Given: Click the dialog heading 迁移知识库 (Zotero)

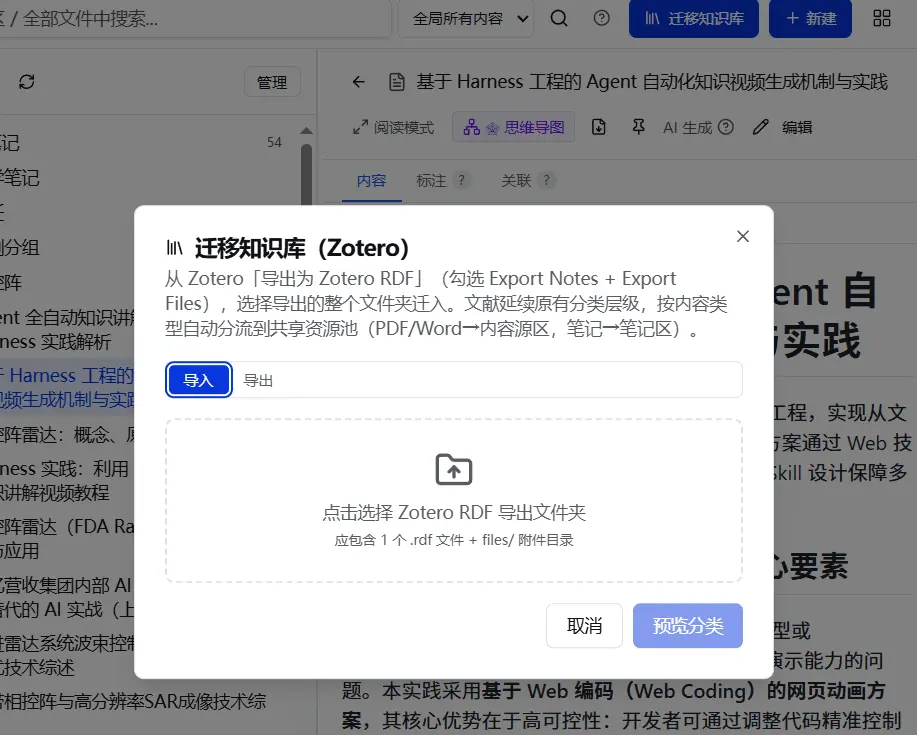Looking at the screenshot, I should coord(302,248).
